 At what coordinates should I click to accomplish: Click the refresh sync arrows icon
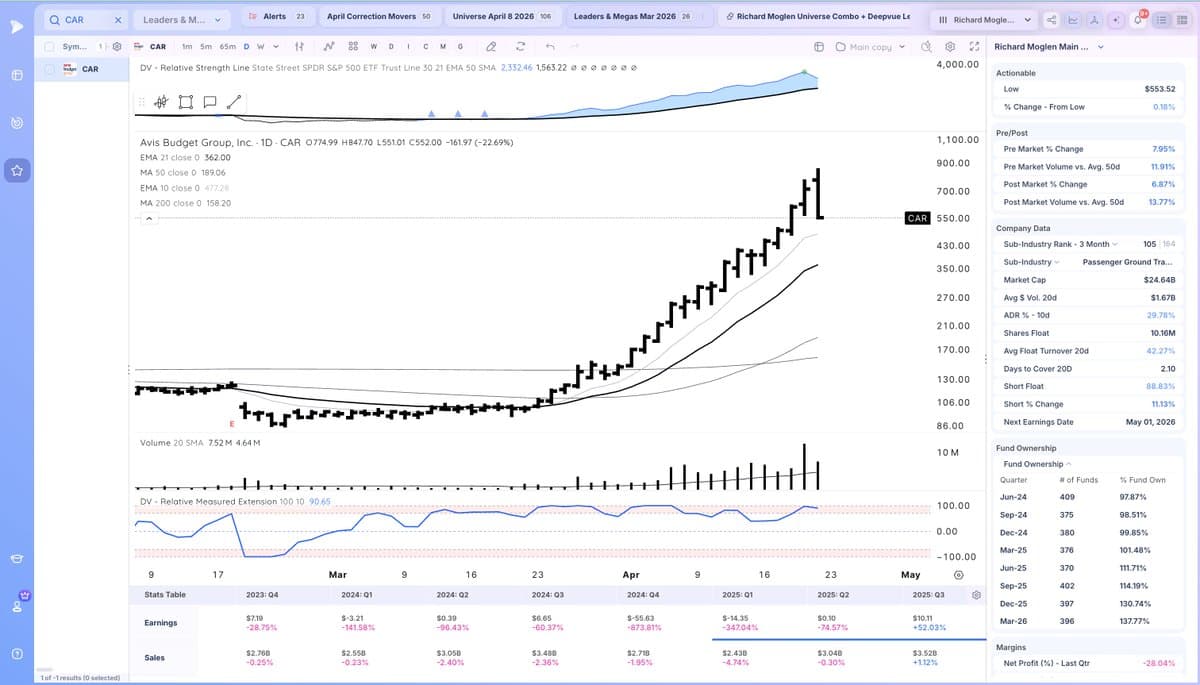pos(520,46)
